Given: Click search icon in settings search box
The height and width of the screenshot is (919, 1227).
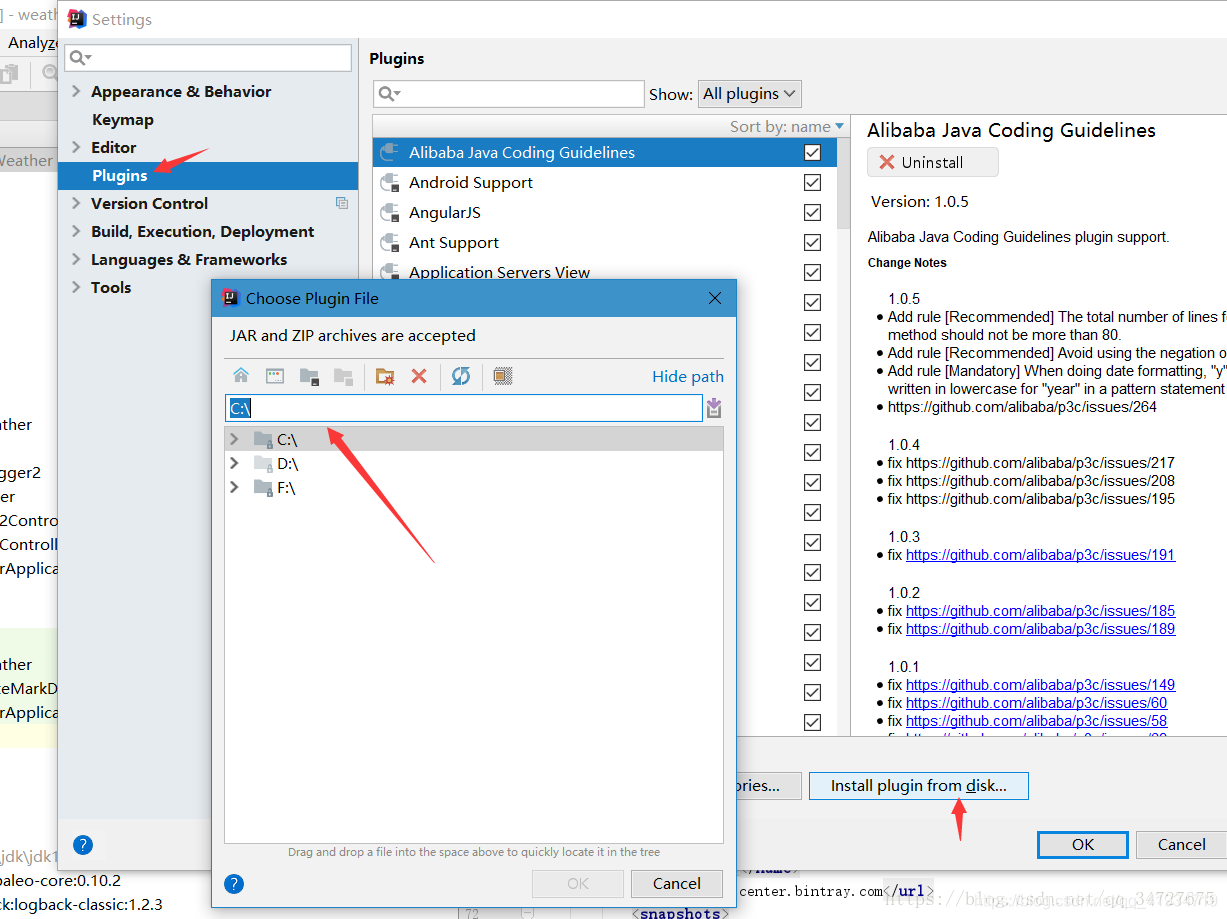Looking at the screenshot, I should pos(80,58).
